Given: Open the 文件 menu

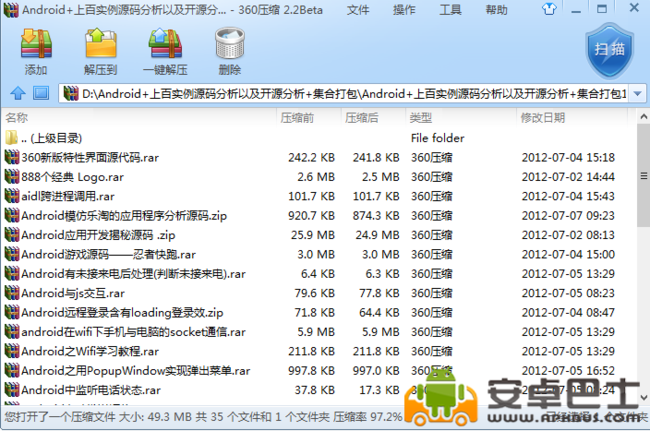Looking at the screenshot, I should [358, 10].
